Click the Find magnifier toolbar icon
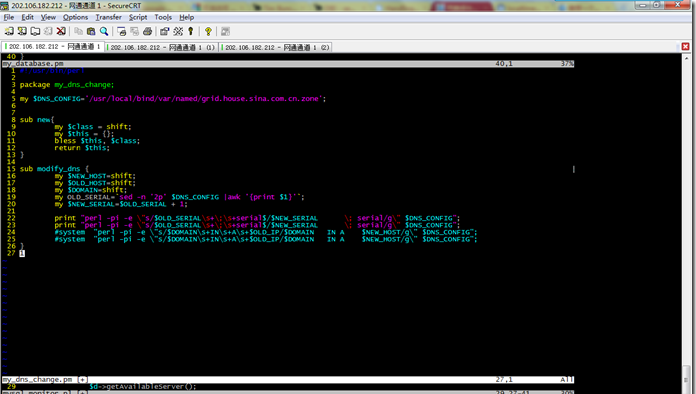Viewport: 696px width, 394px height. click(x=104, y=31)
